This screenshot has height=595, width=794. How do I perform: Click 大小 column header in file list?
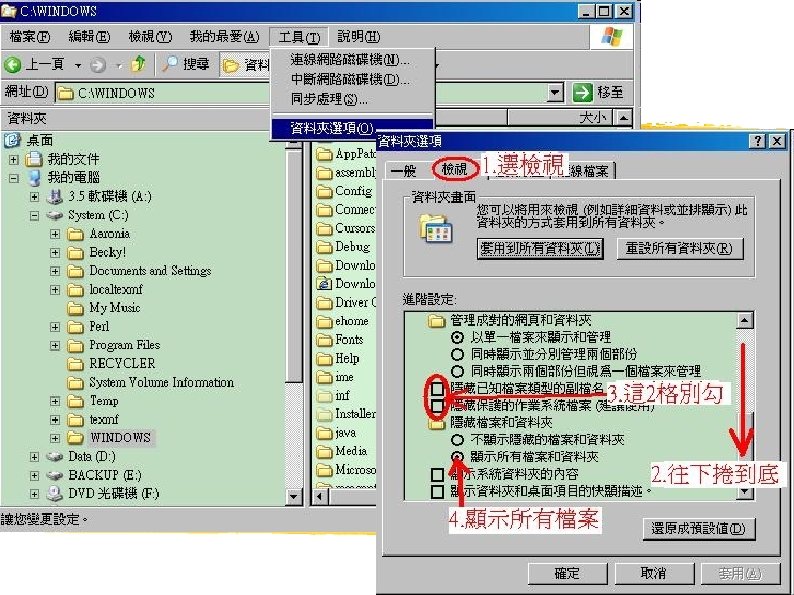(x=560, y=117)
